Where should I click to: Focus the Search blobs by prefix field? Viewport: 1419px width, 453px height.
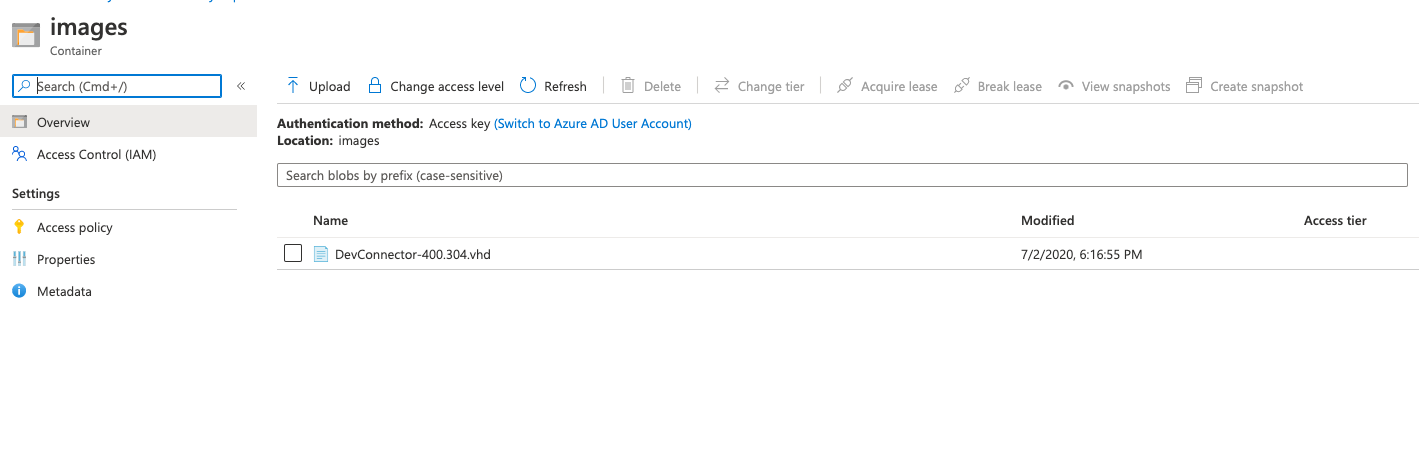842,175
